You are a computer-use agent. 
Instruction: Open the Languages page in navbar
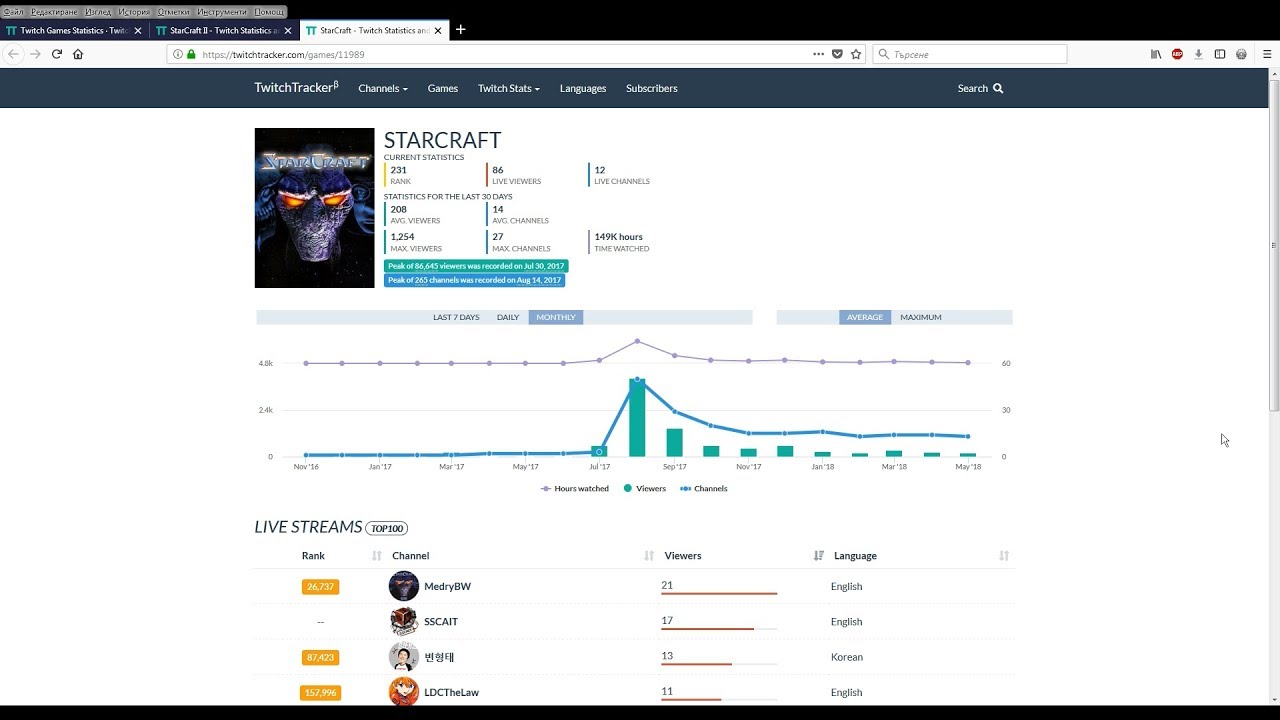point(583,88)
